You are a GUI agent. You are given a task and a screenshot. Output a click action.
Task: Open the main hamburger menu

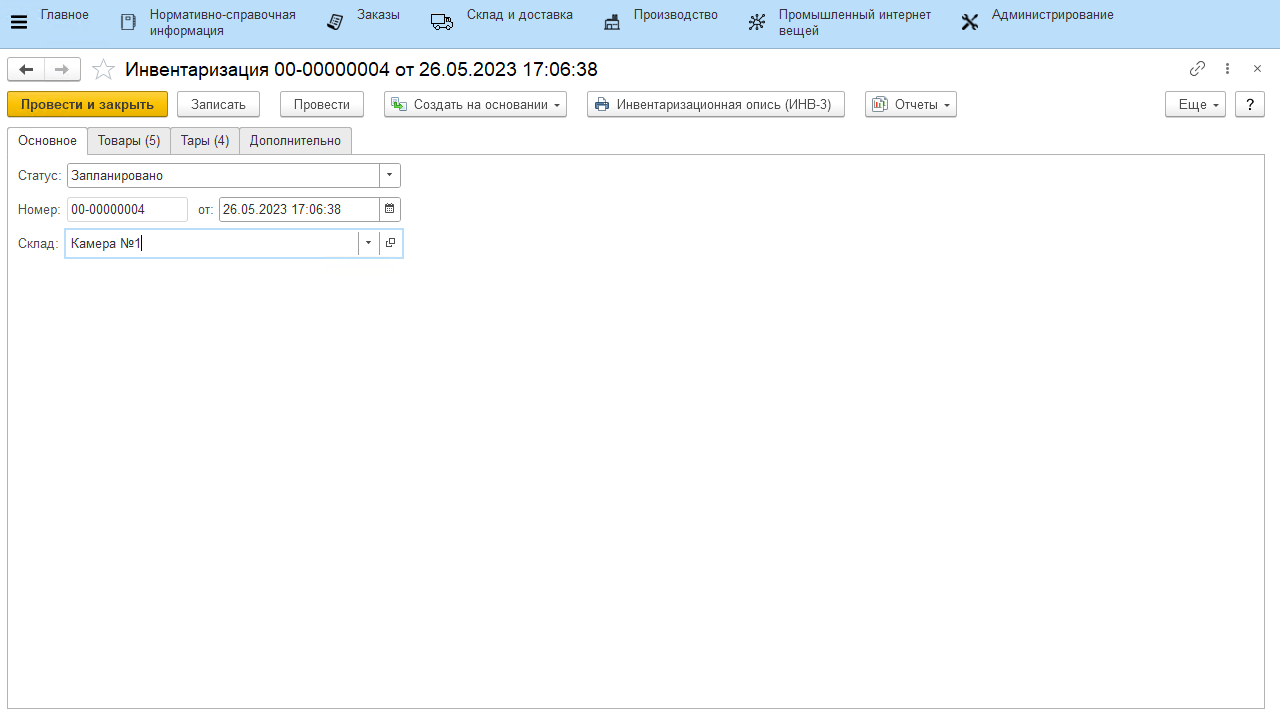click(19, 22)
